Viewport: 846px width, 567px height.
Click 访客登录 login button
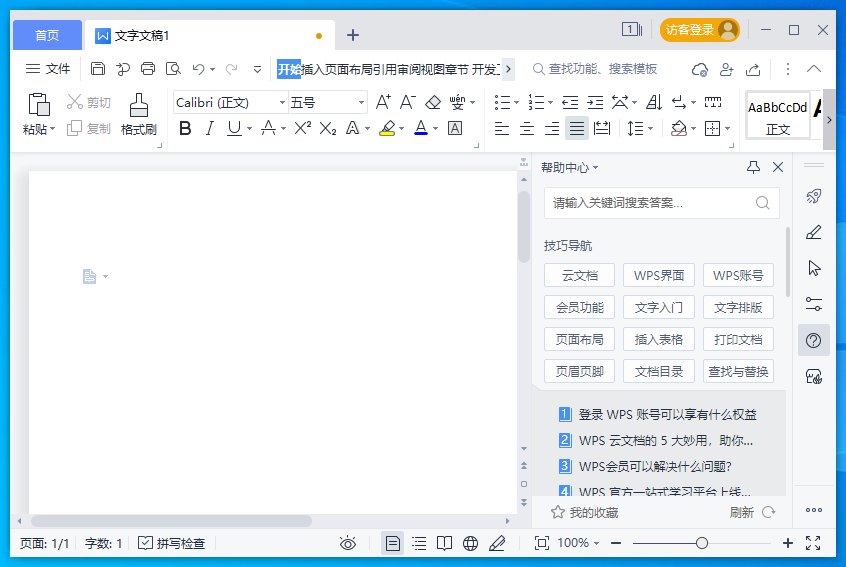coord(699,30)
